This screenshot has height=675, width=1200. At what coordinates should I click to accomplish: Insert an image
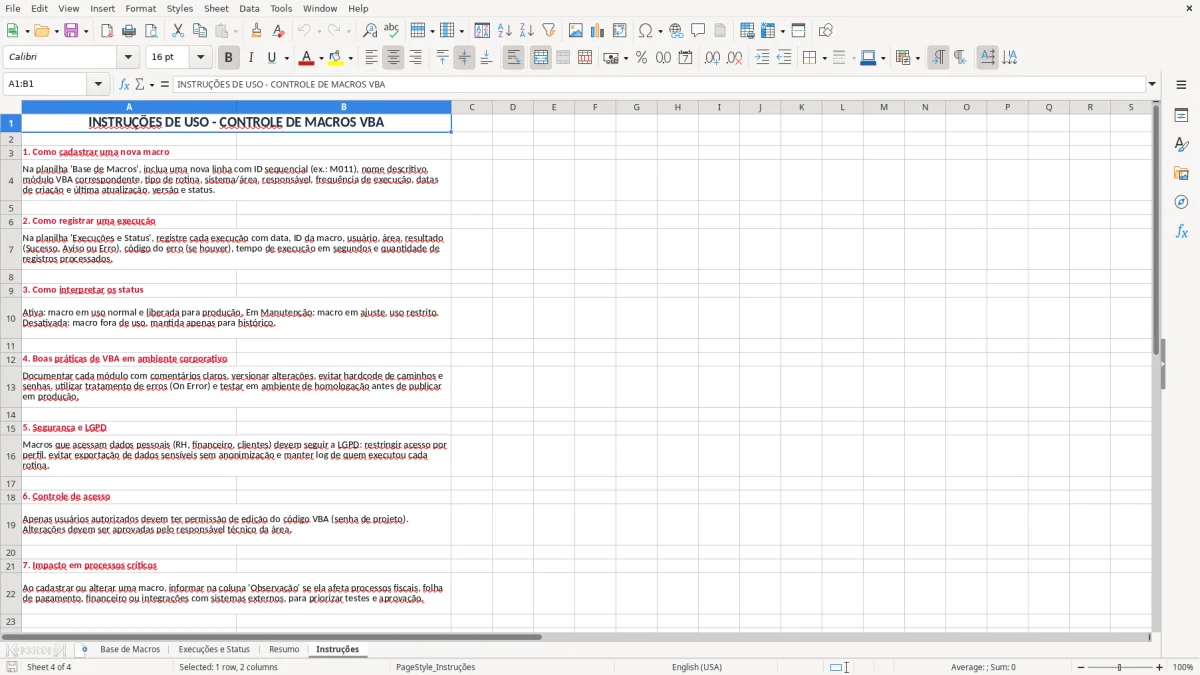pos(576,31)
